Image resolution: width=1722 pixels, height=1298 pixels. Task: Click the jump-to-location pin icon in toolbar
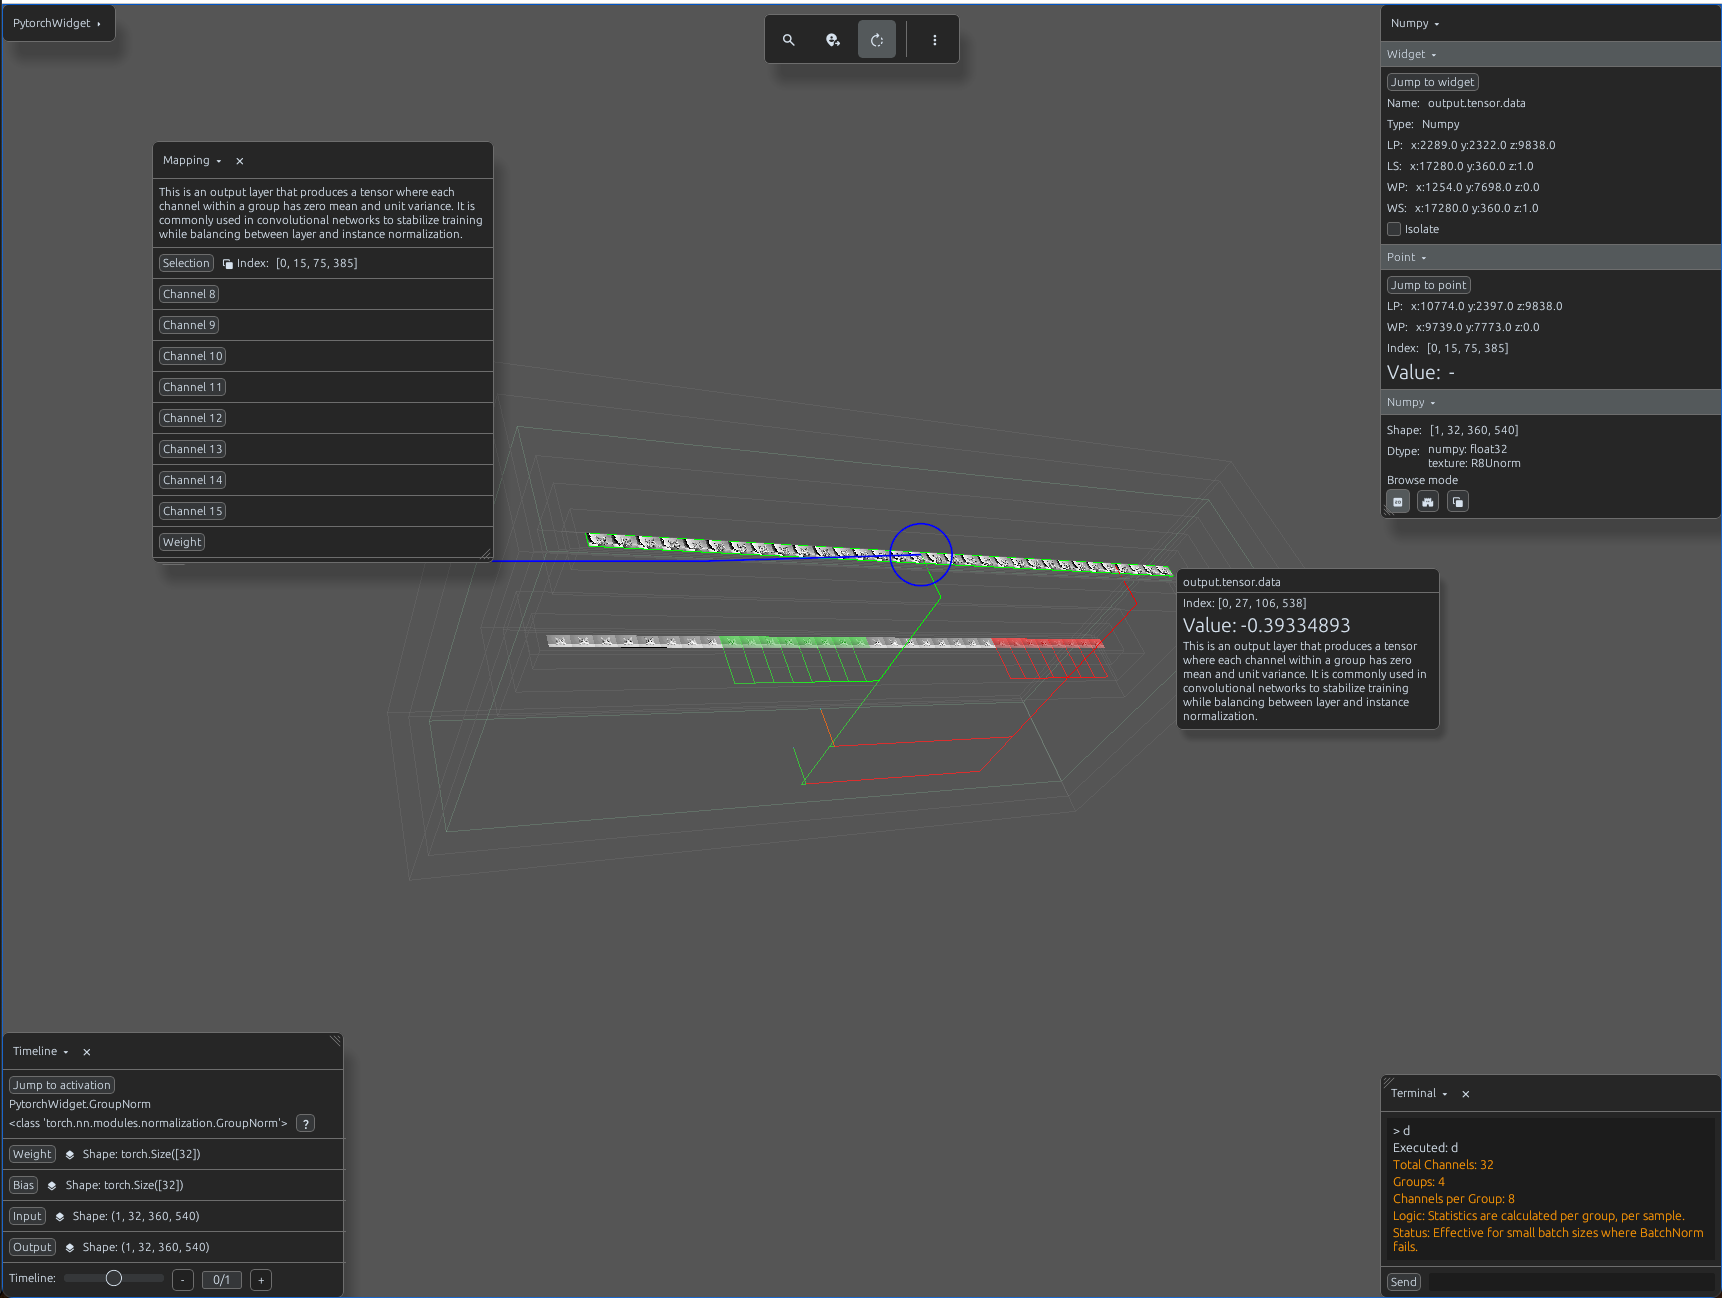pyautogui.click(x=833, y=40)
